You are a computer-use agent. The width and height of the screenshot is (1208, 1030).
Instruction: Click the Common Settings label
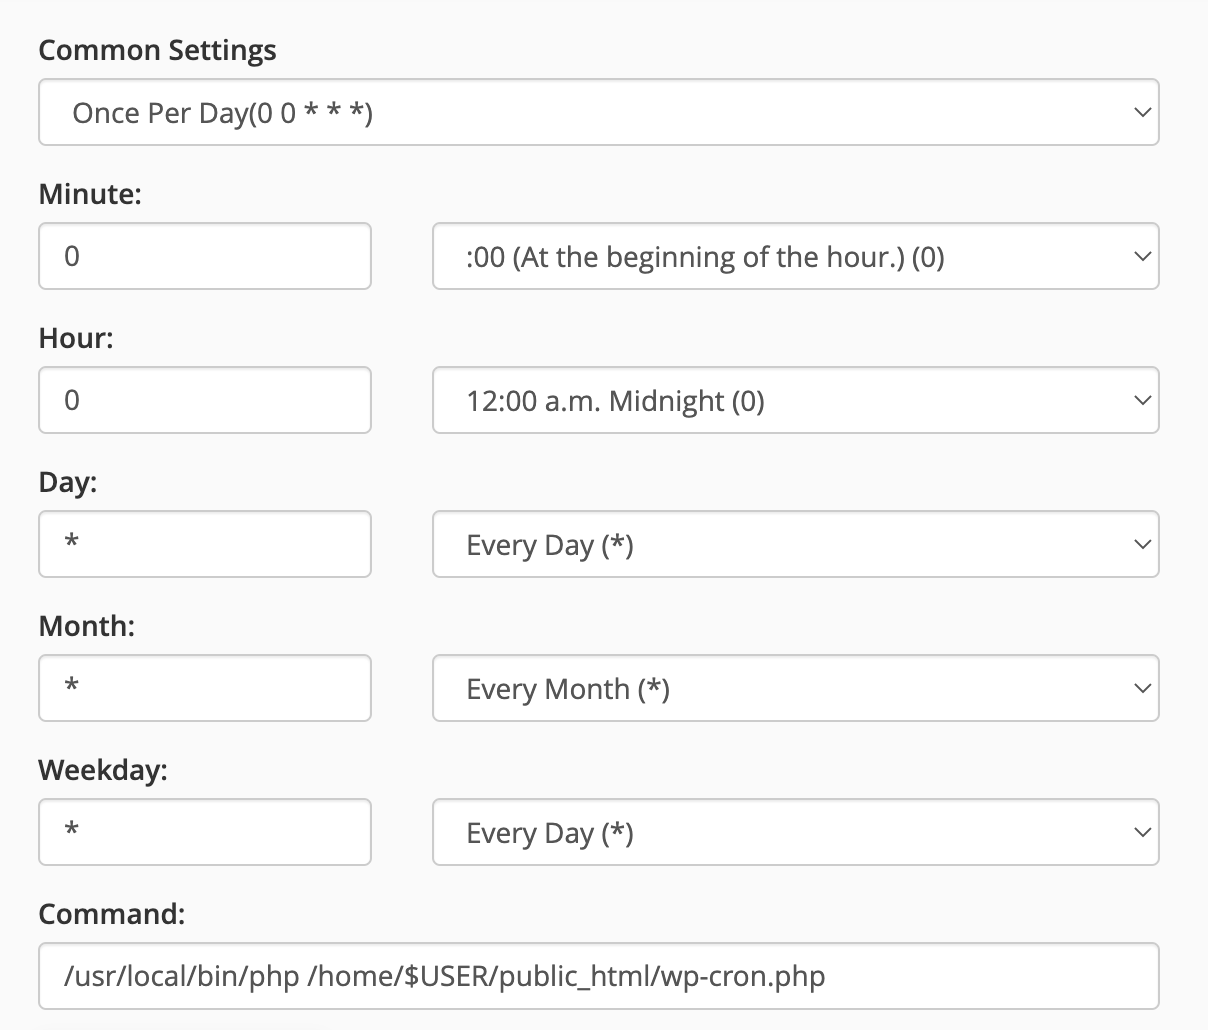click(x=157, y=50)
